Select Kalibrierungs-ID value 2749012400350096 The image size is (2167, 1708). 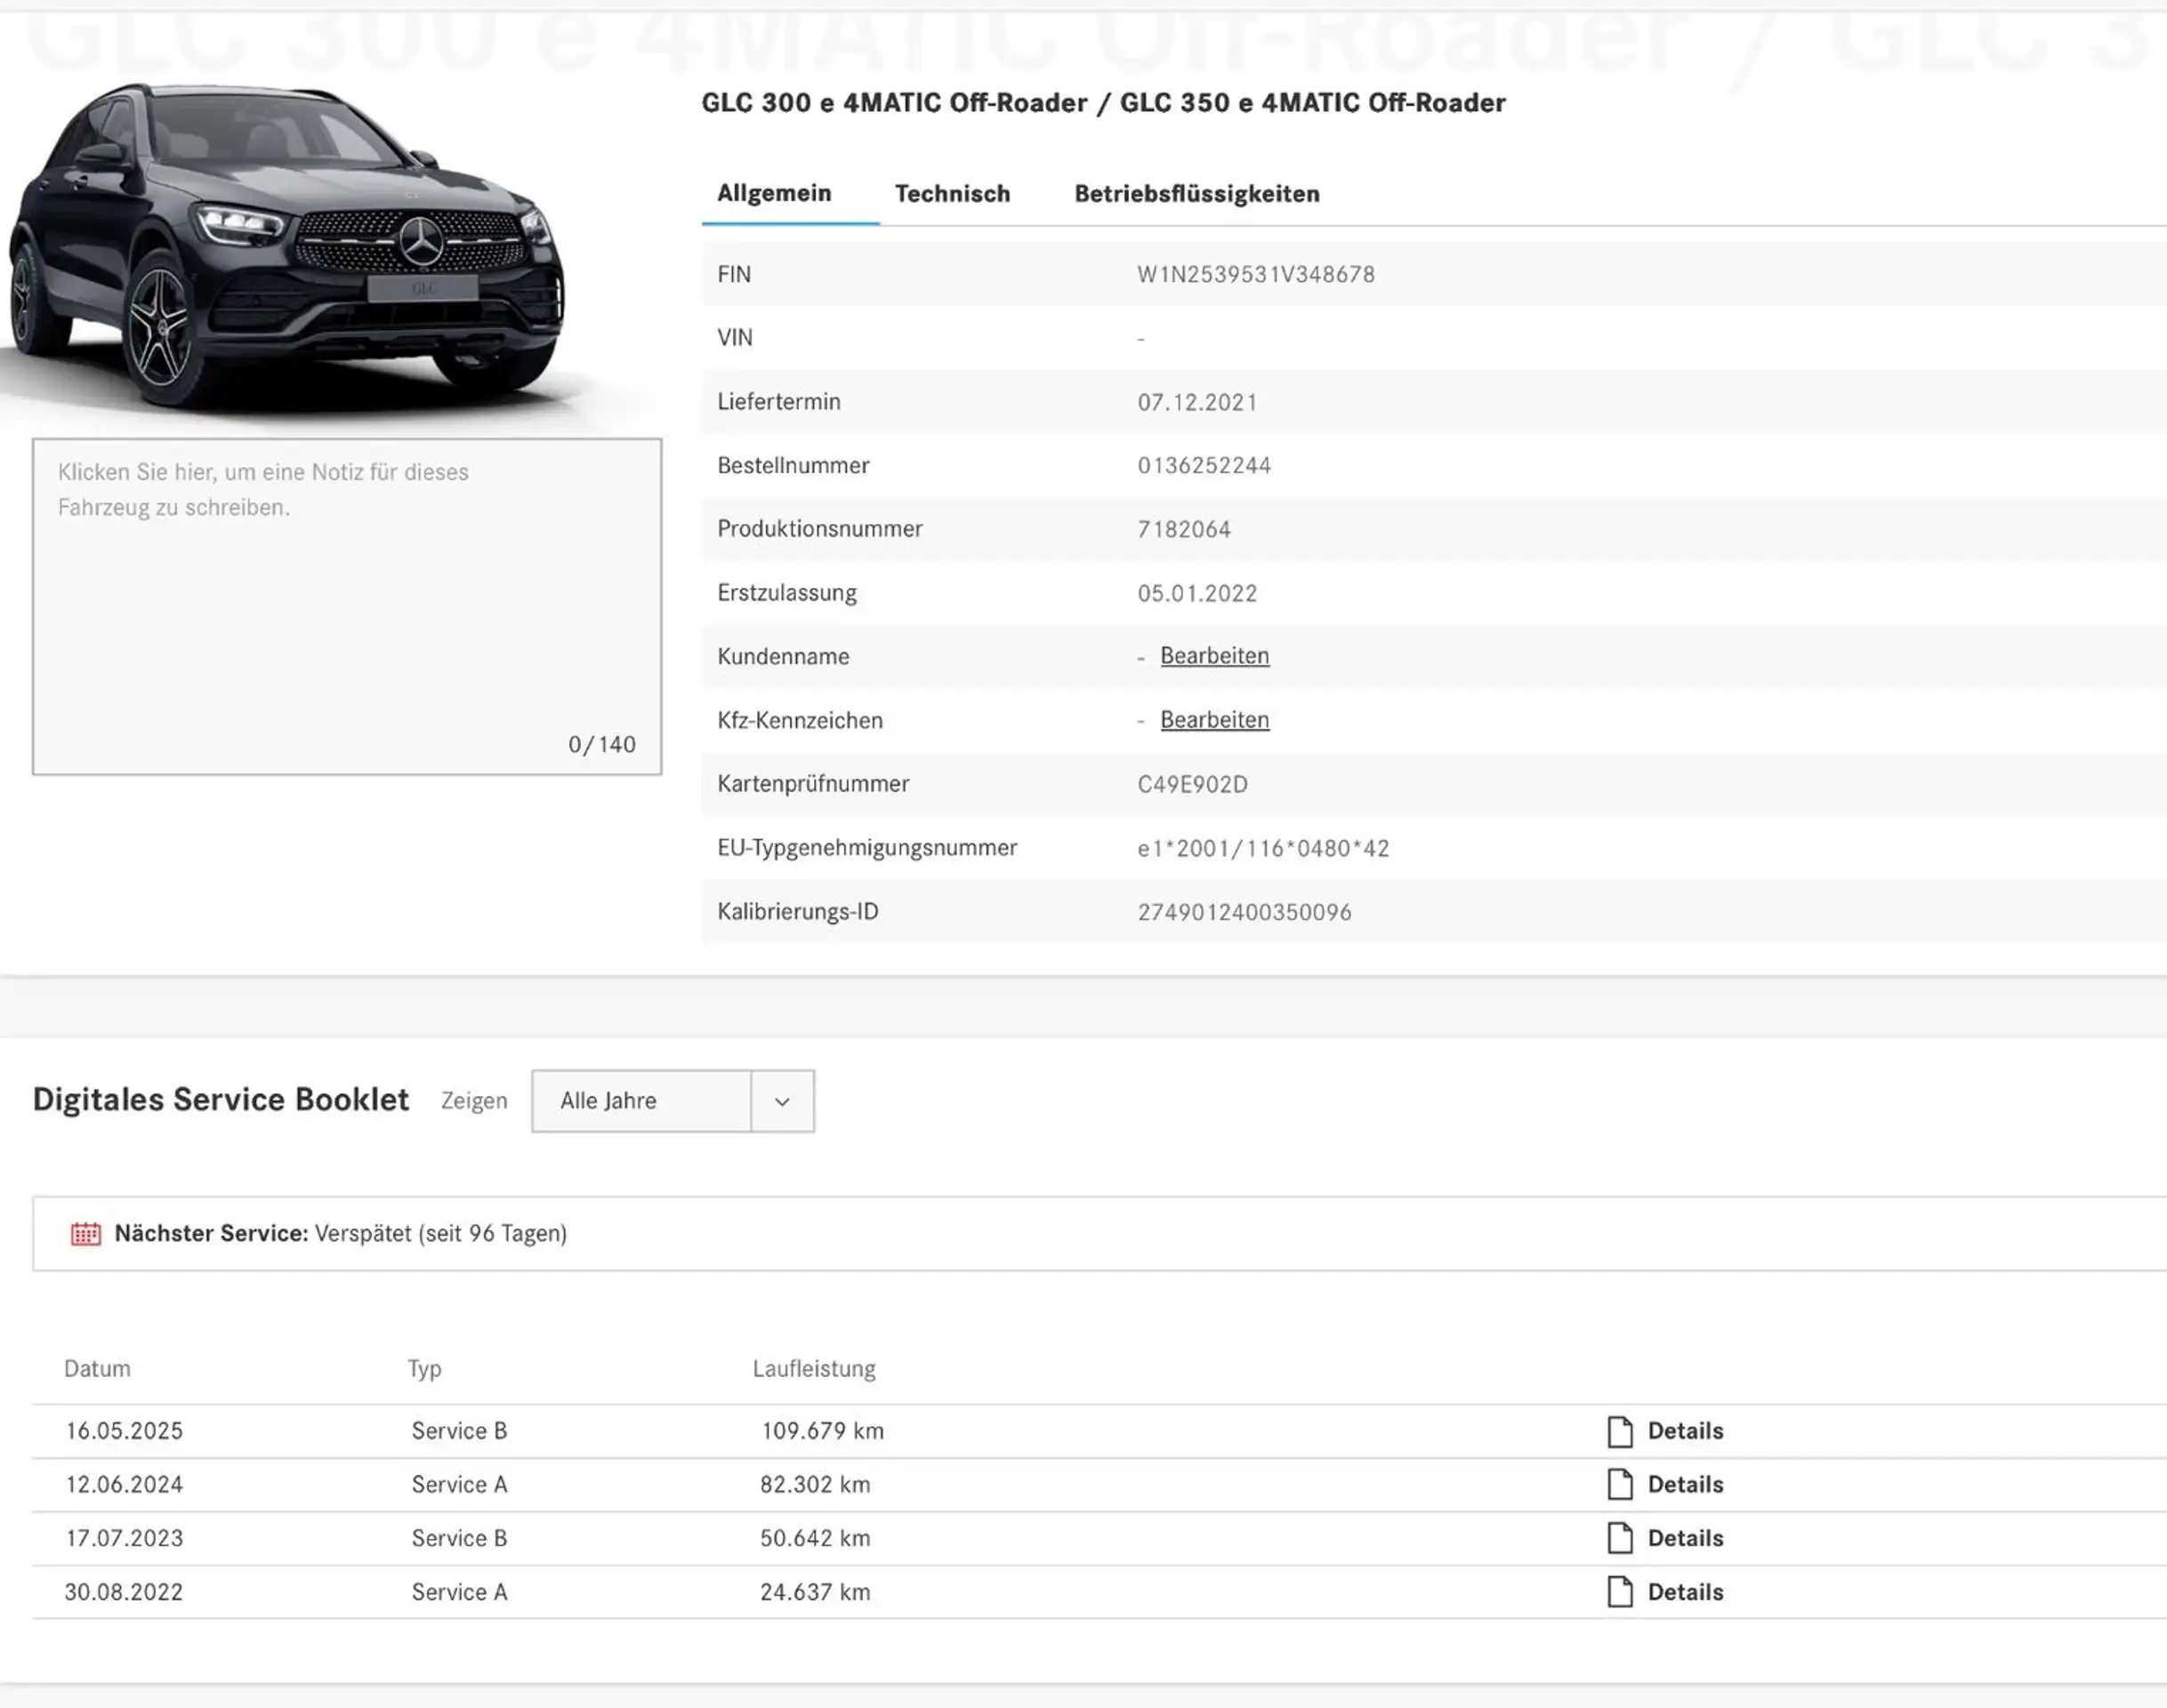pos(1244,912)
